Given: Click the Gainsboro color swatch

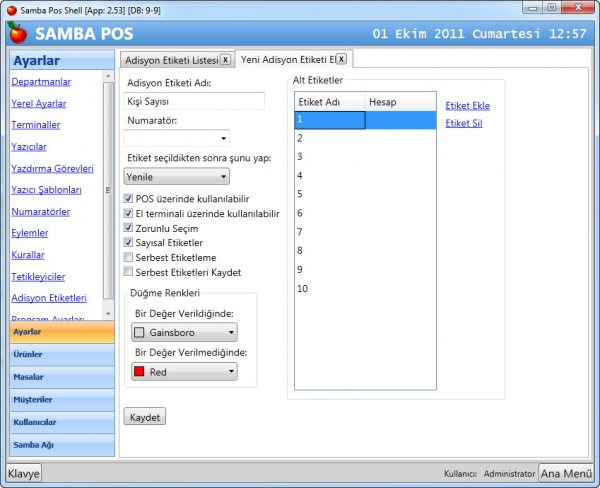Looking at the screenshot, I should pos(139,332).
